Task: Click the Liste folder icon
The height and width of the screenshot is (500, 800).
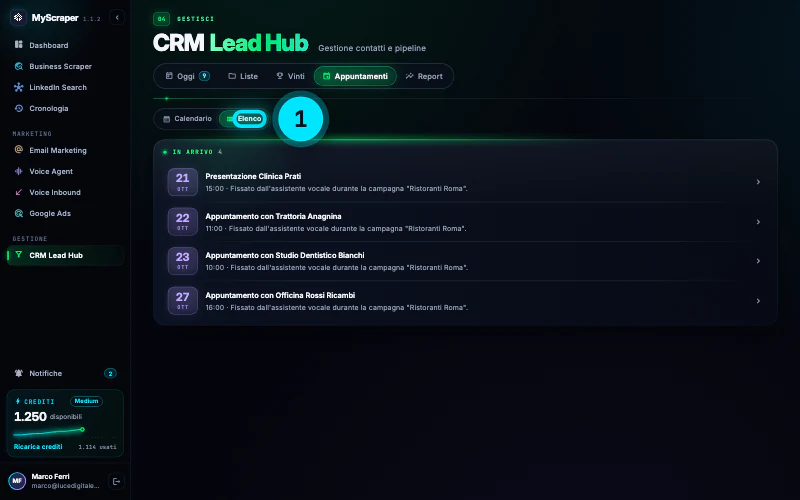Action: point(232,76)
